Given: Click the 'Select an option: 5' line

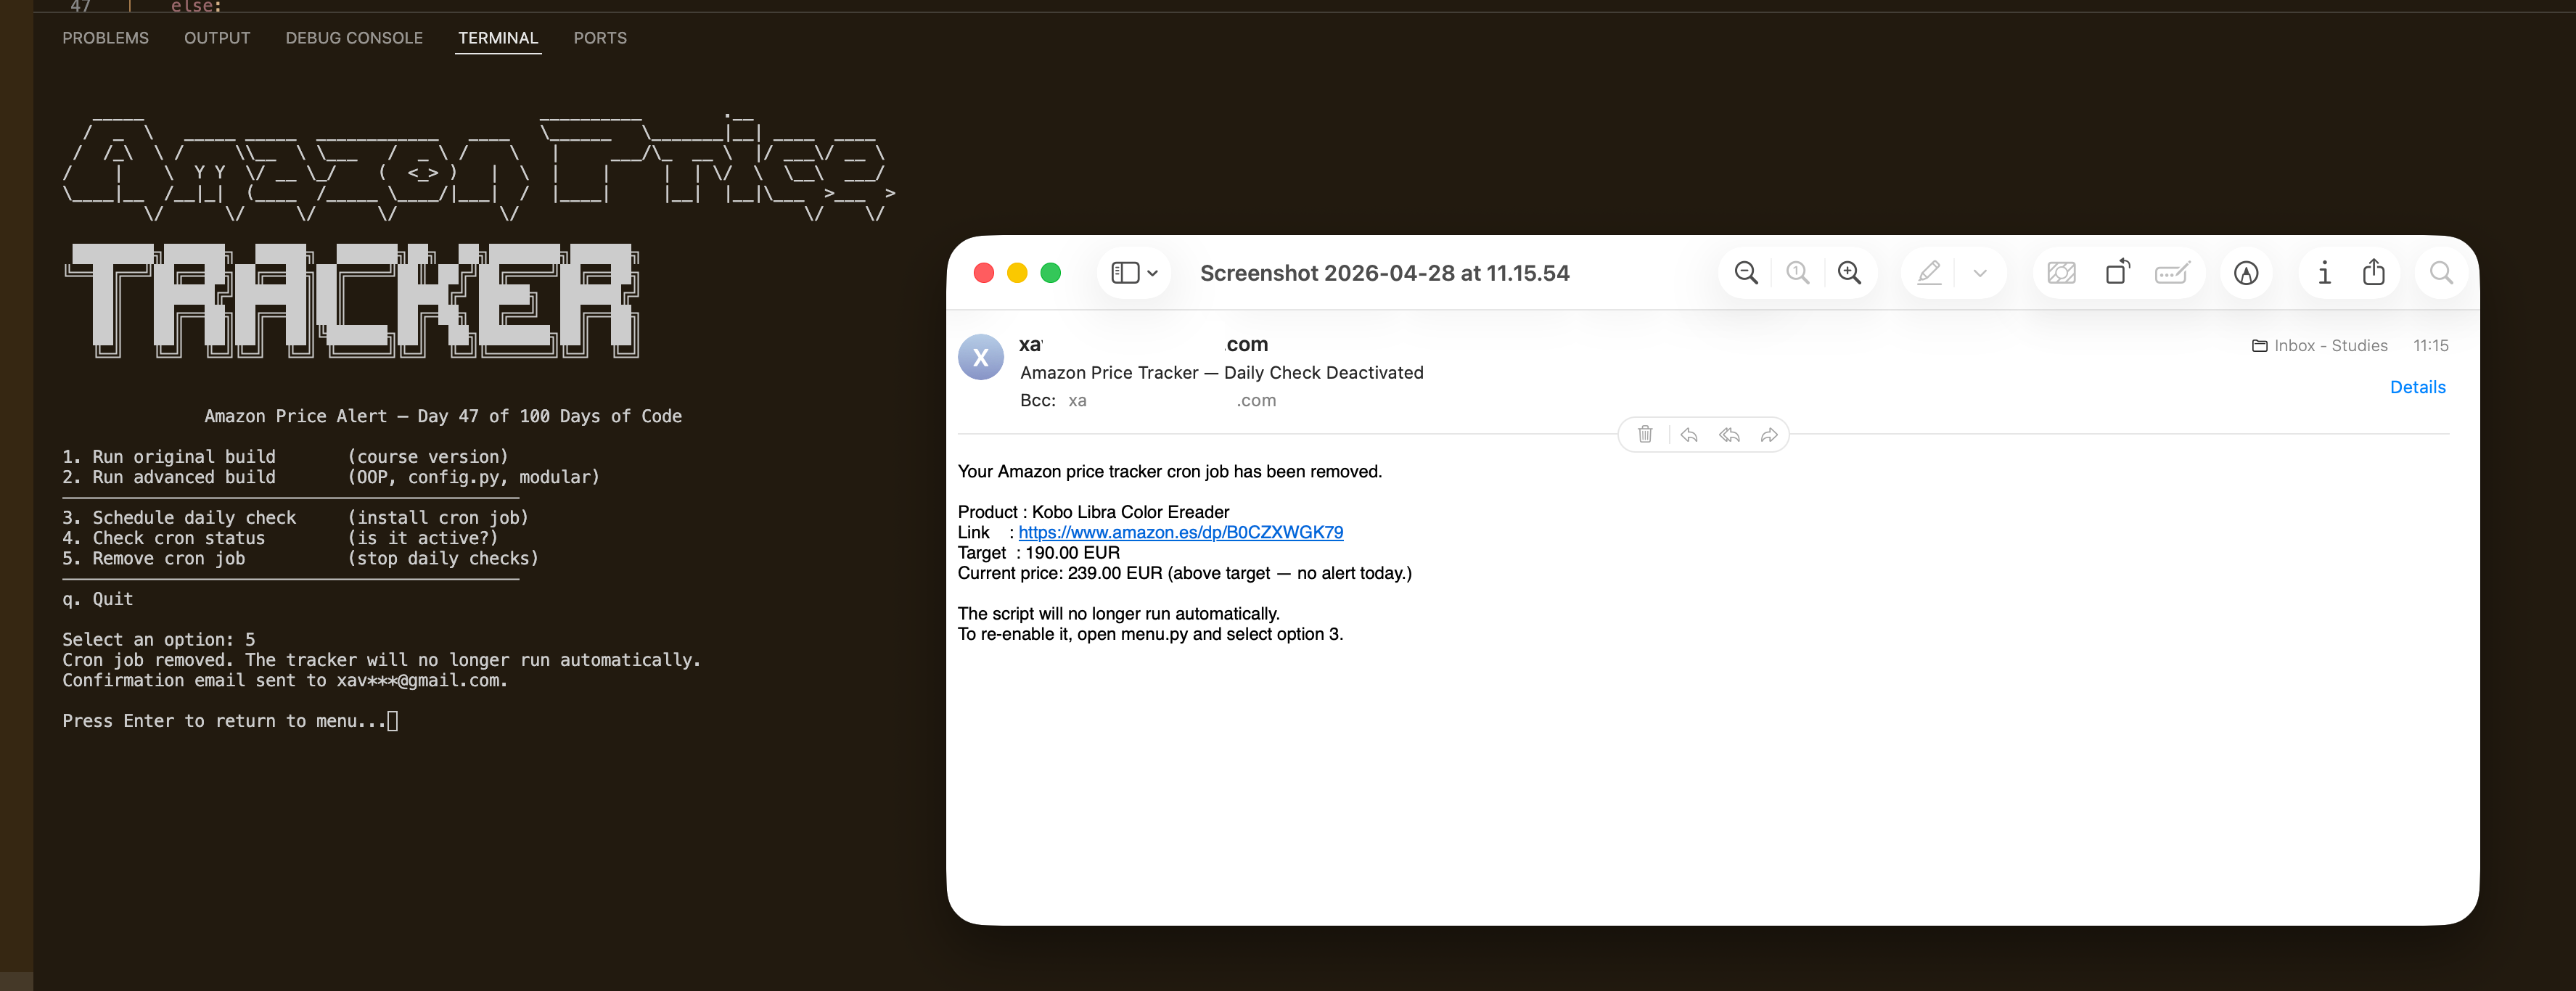Looking at the screenshot, I should click(158, 640).
